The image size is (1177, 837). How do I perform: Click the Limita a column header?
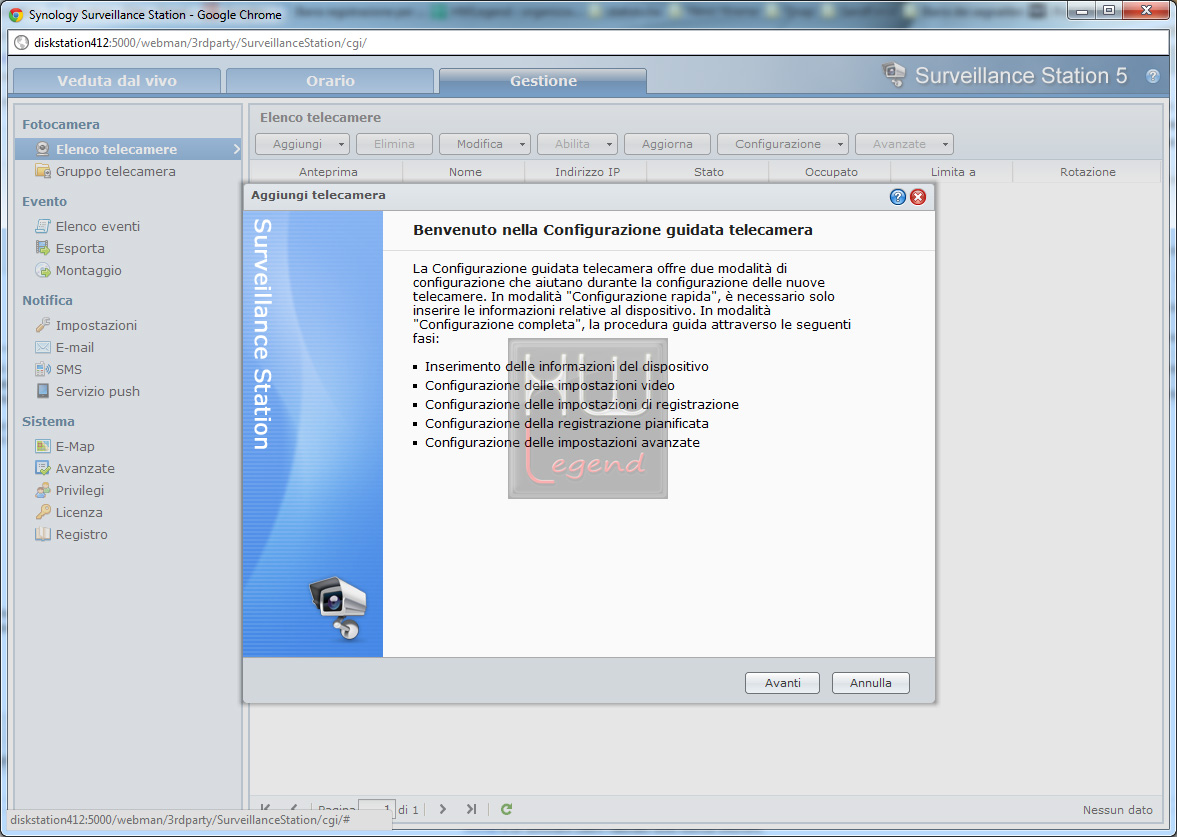click(x=953, y=172)
